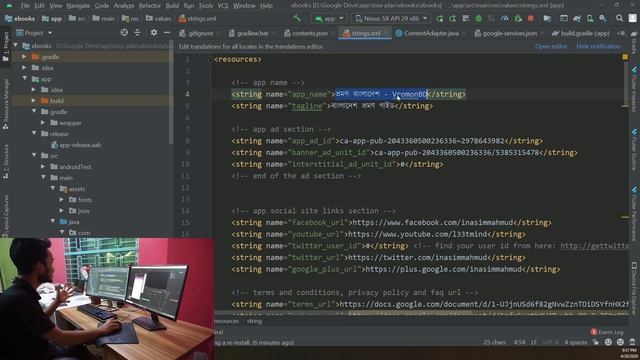Click the 4:54 line position indicator
The image size is (640, 360).
point(520,342)
